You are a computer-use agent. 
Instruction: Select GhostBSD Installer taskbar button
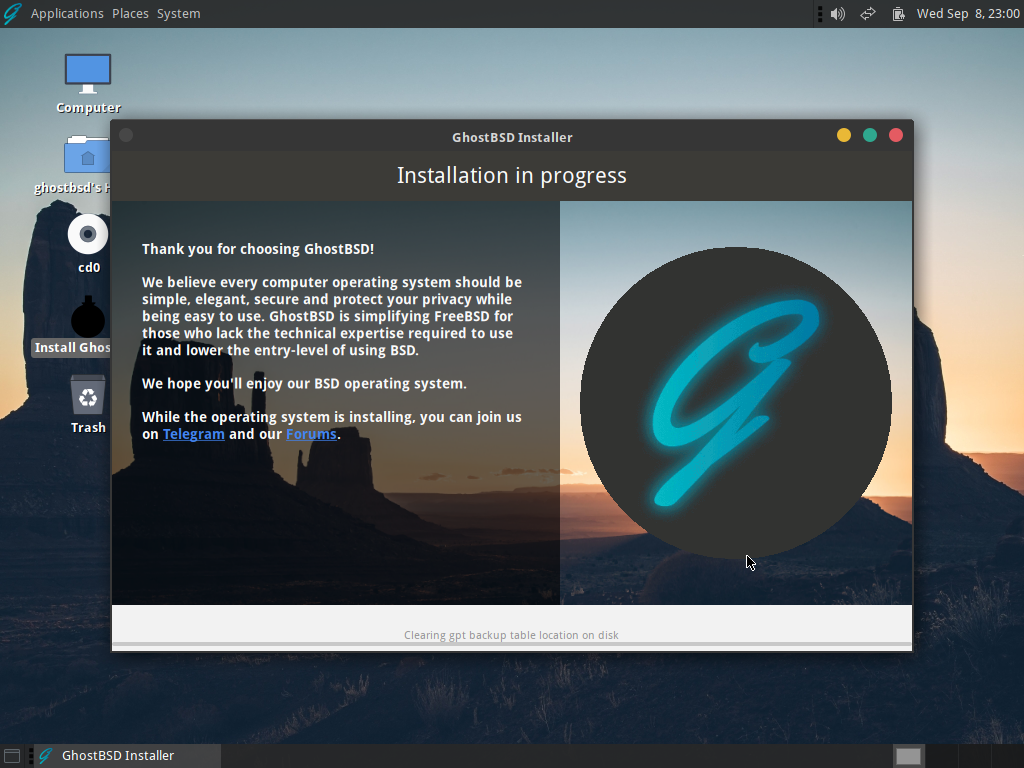(128, 756)
